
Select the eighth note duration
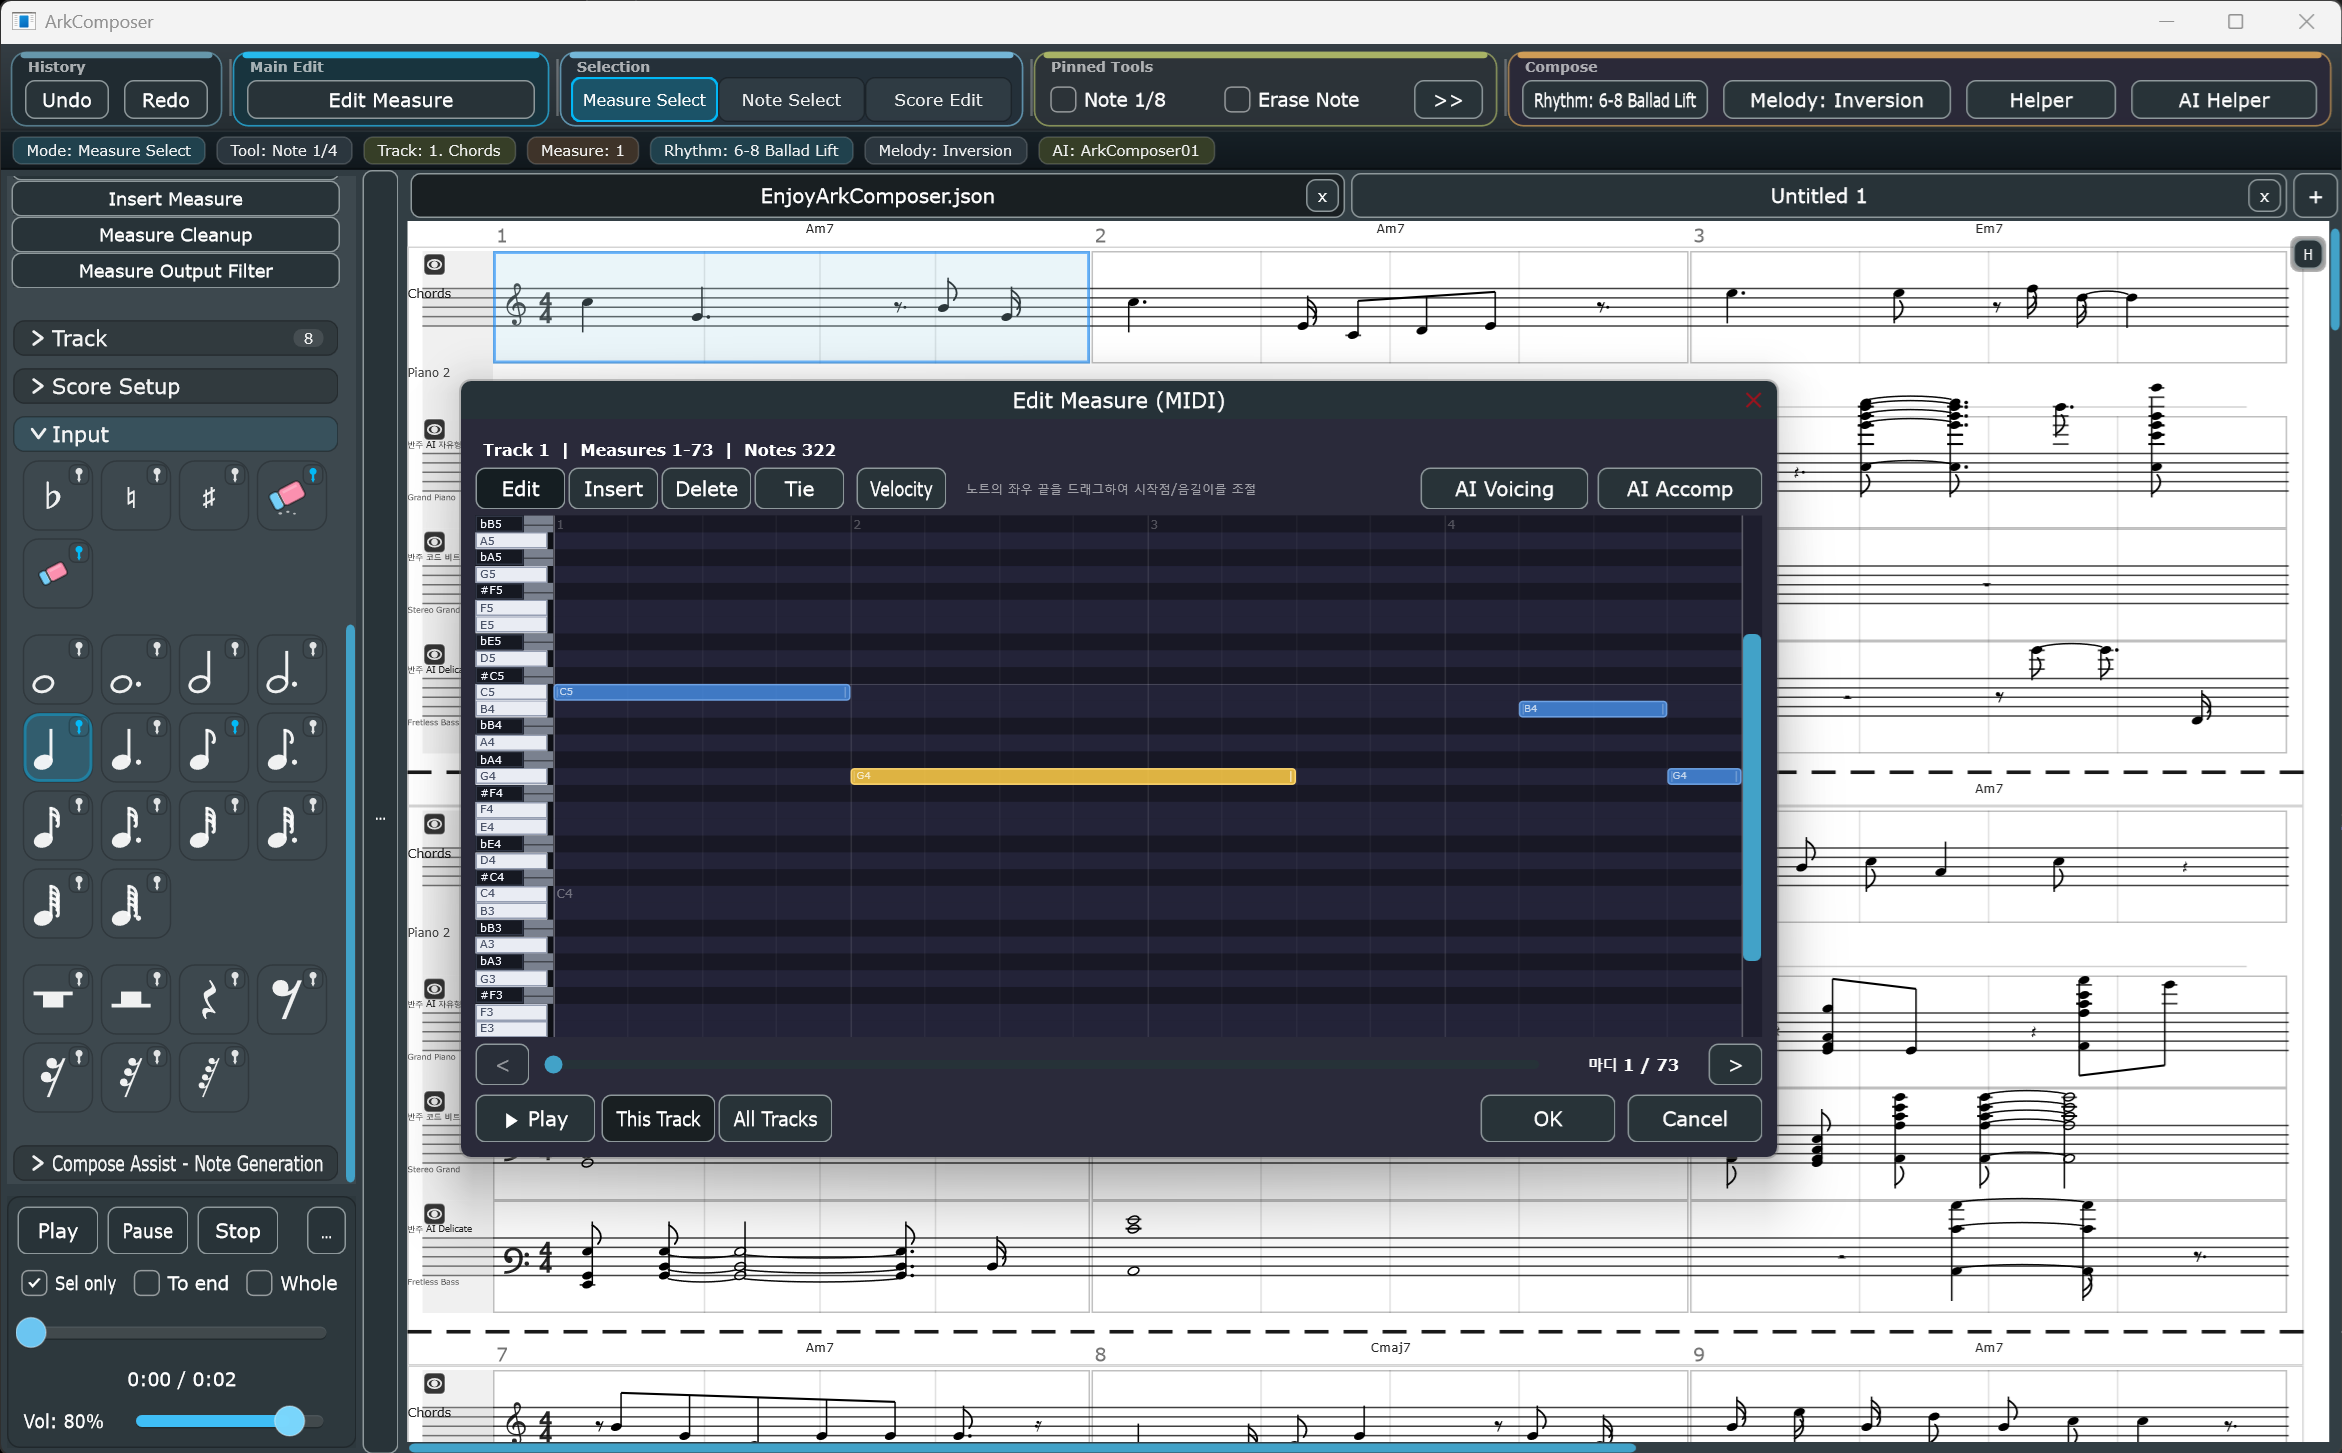[213, 748]
